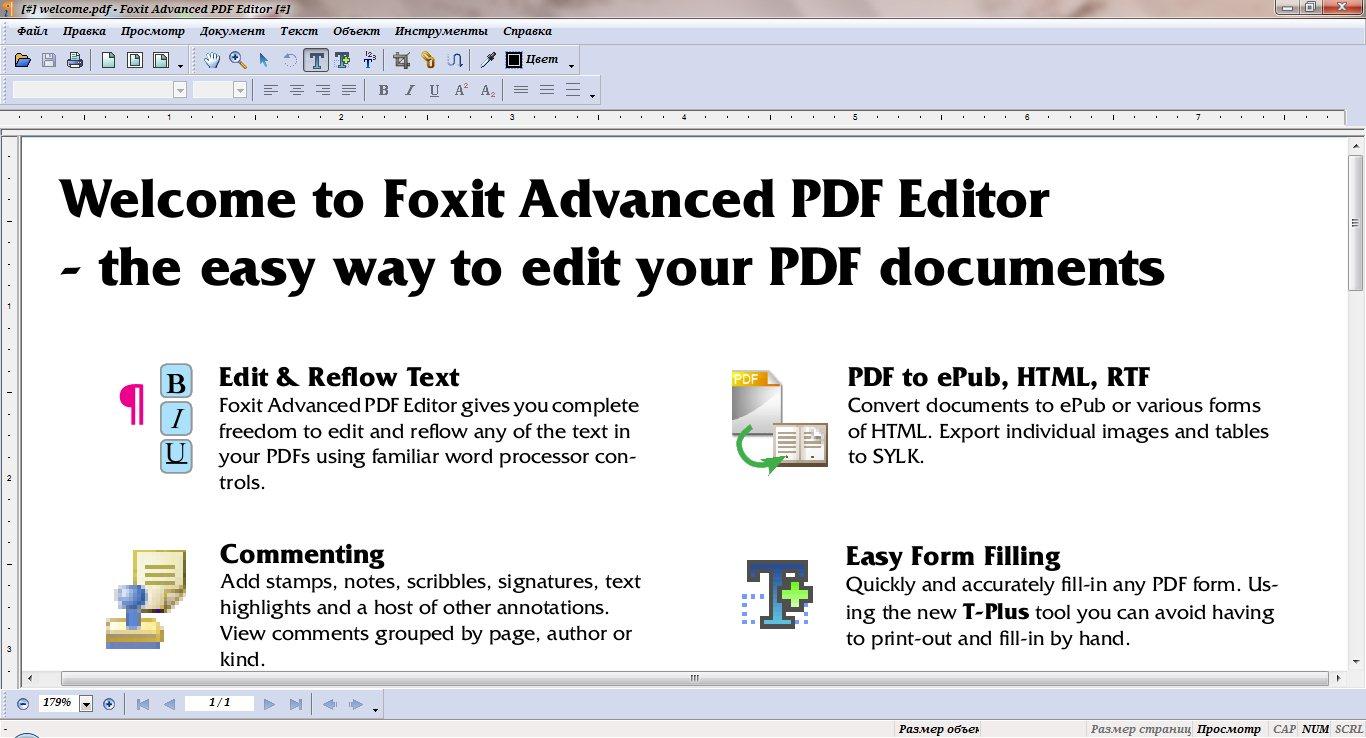This screenshot has width=1366, height=738.
Task: Print the document via printer icon
Action: [75, 61]
